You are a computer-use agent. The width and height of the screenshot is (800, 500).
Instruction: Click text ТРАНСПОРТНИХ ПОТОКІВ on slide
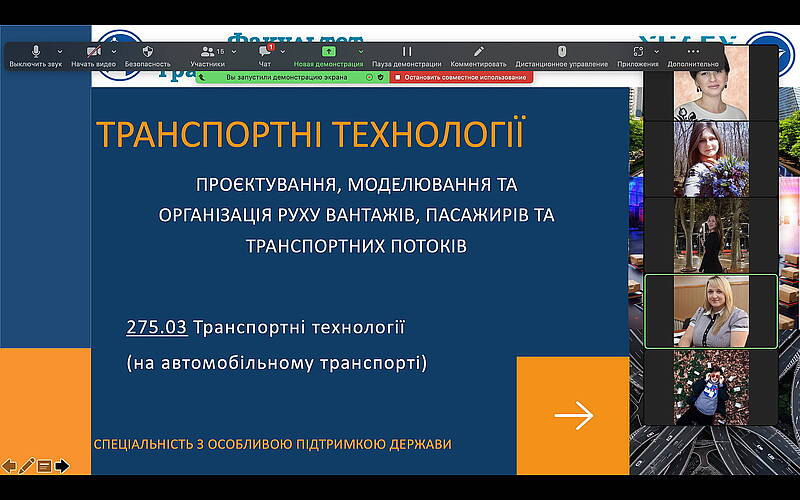tap(356, 246)
